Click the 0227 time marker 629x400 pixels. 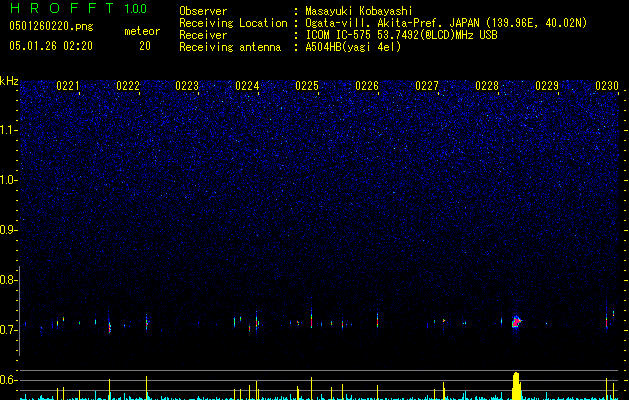(427, 86)
